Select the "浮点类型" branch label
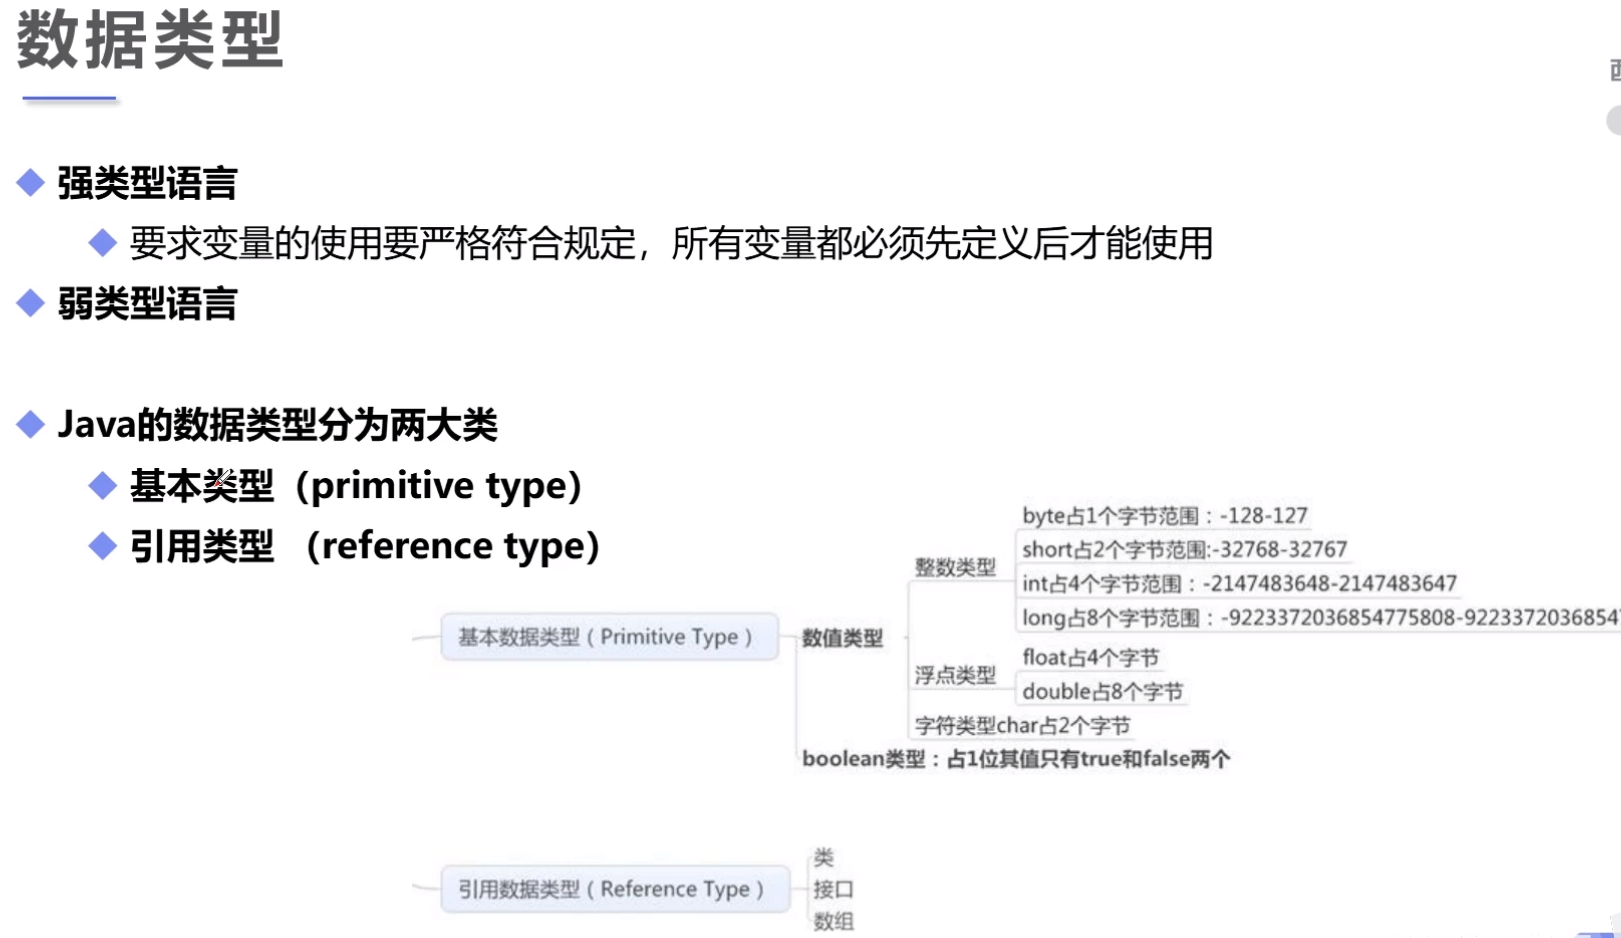This screenshot has width=1621, height=938. 955,675
